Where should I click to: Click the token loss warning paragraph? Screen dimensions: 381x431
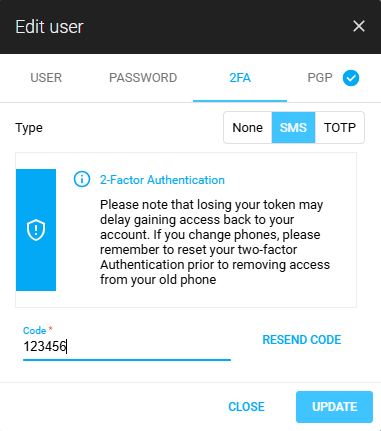tap(215, 242)
